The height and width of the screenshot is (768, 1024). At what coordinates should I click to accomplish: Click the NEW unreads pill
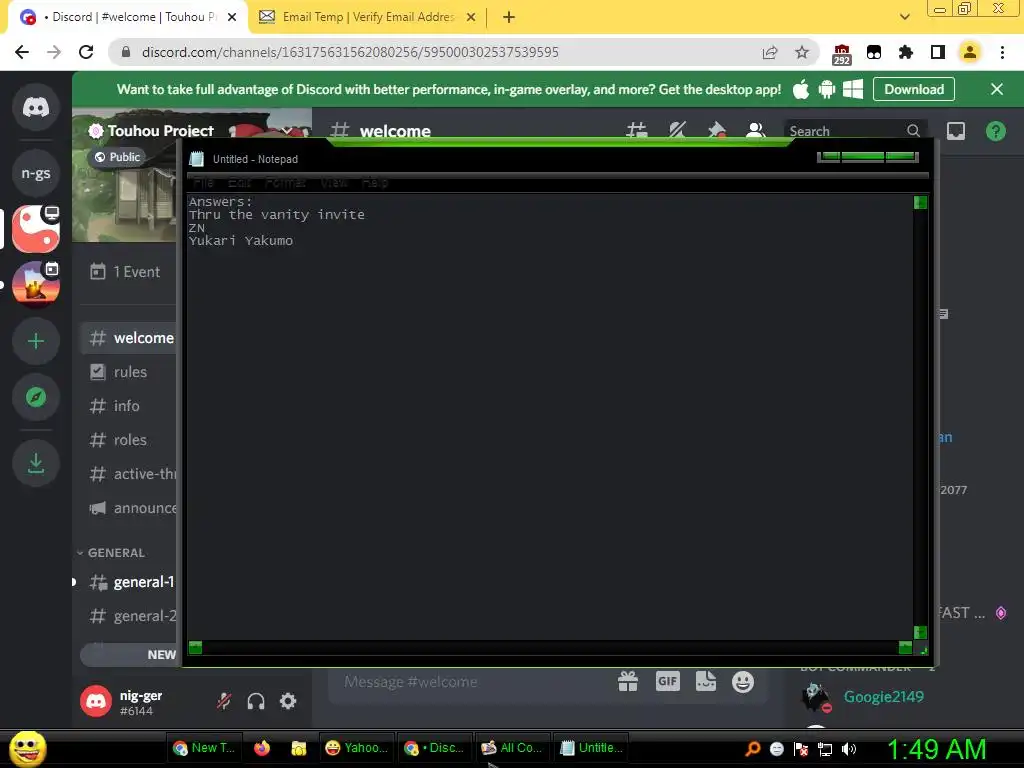[129, 654]
